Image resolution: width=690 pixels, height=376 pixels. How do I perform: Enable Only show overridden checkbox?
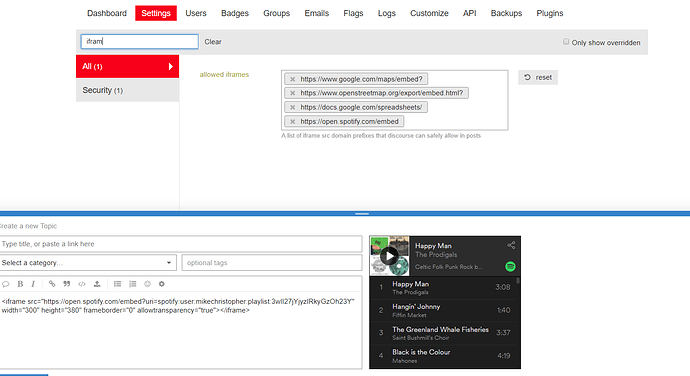point(566,42)
